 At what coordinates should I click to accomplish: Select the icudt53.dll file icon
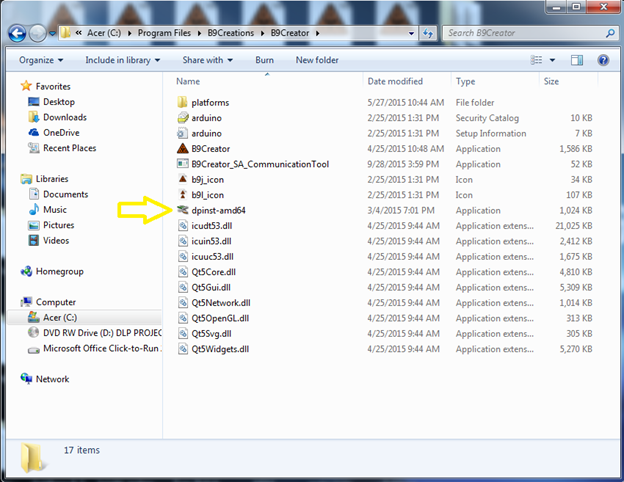point(182,226)
